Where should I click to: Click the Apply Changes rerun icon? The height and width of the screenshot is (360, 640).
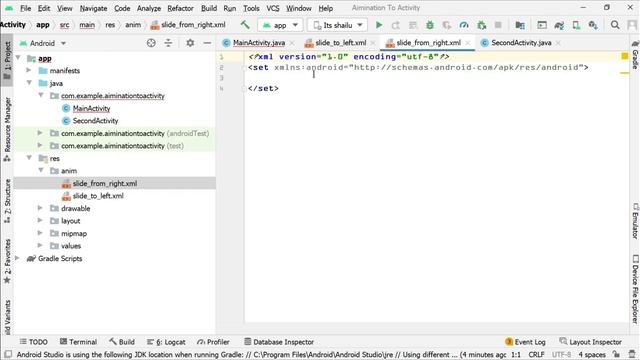point(396,25)
